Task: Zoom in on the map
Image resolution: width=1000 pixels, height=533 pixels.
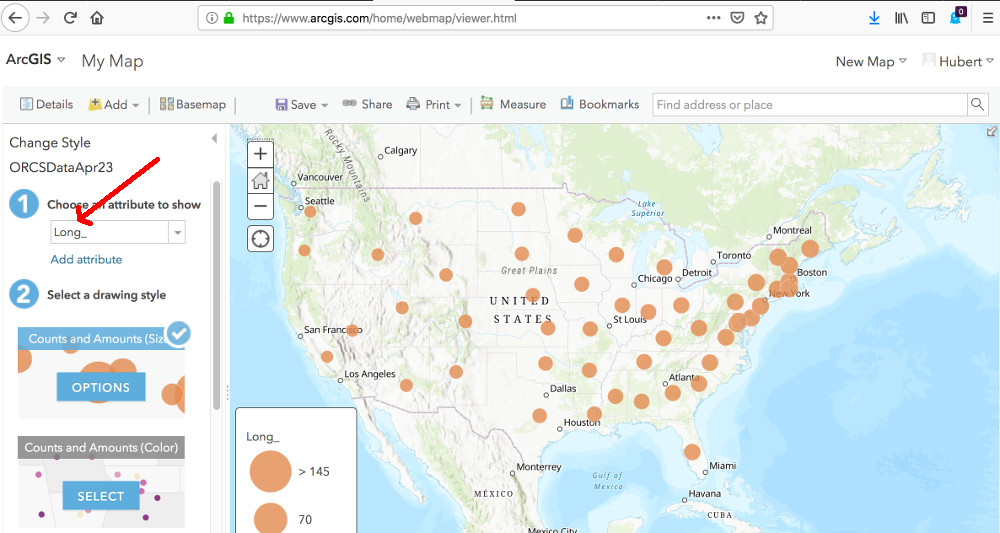Action: point(260,154)
